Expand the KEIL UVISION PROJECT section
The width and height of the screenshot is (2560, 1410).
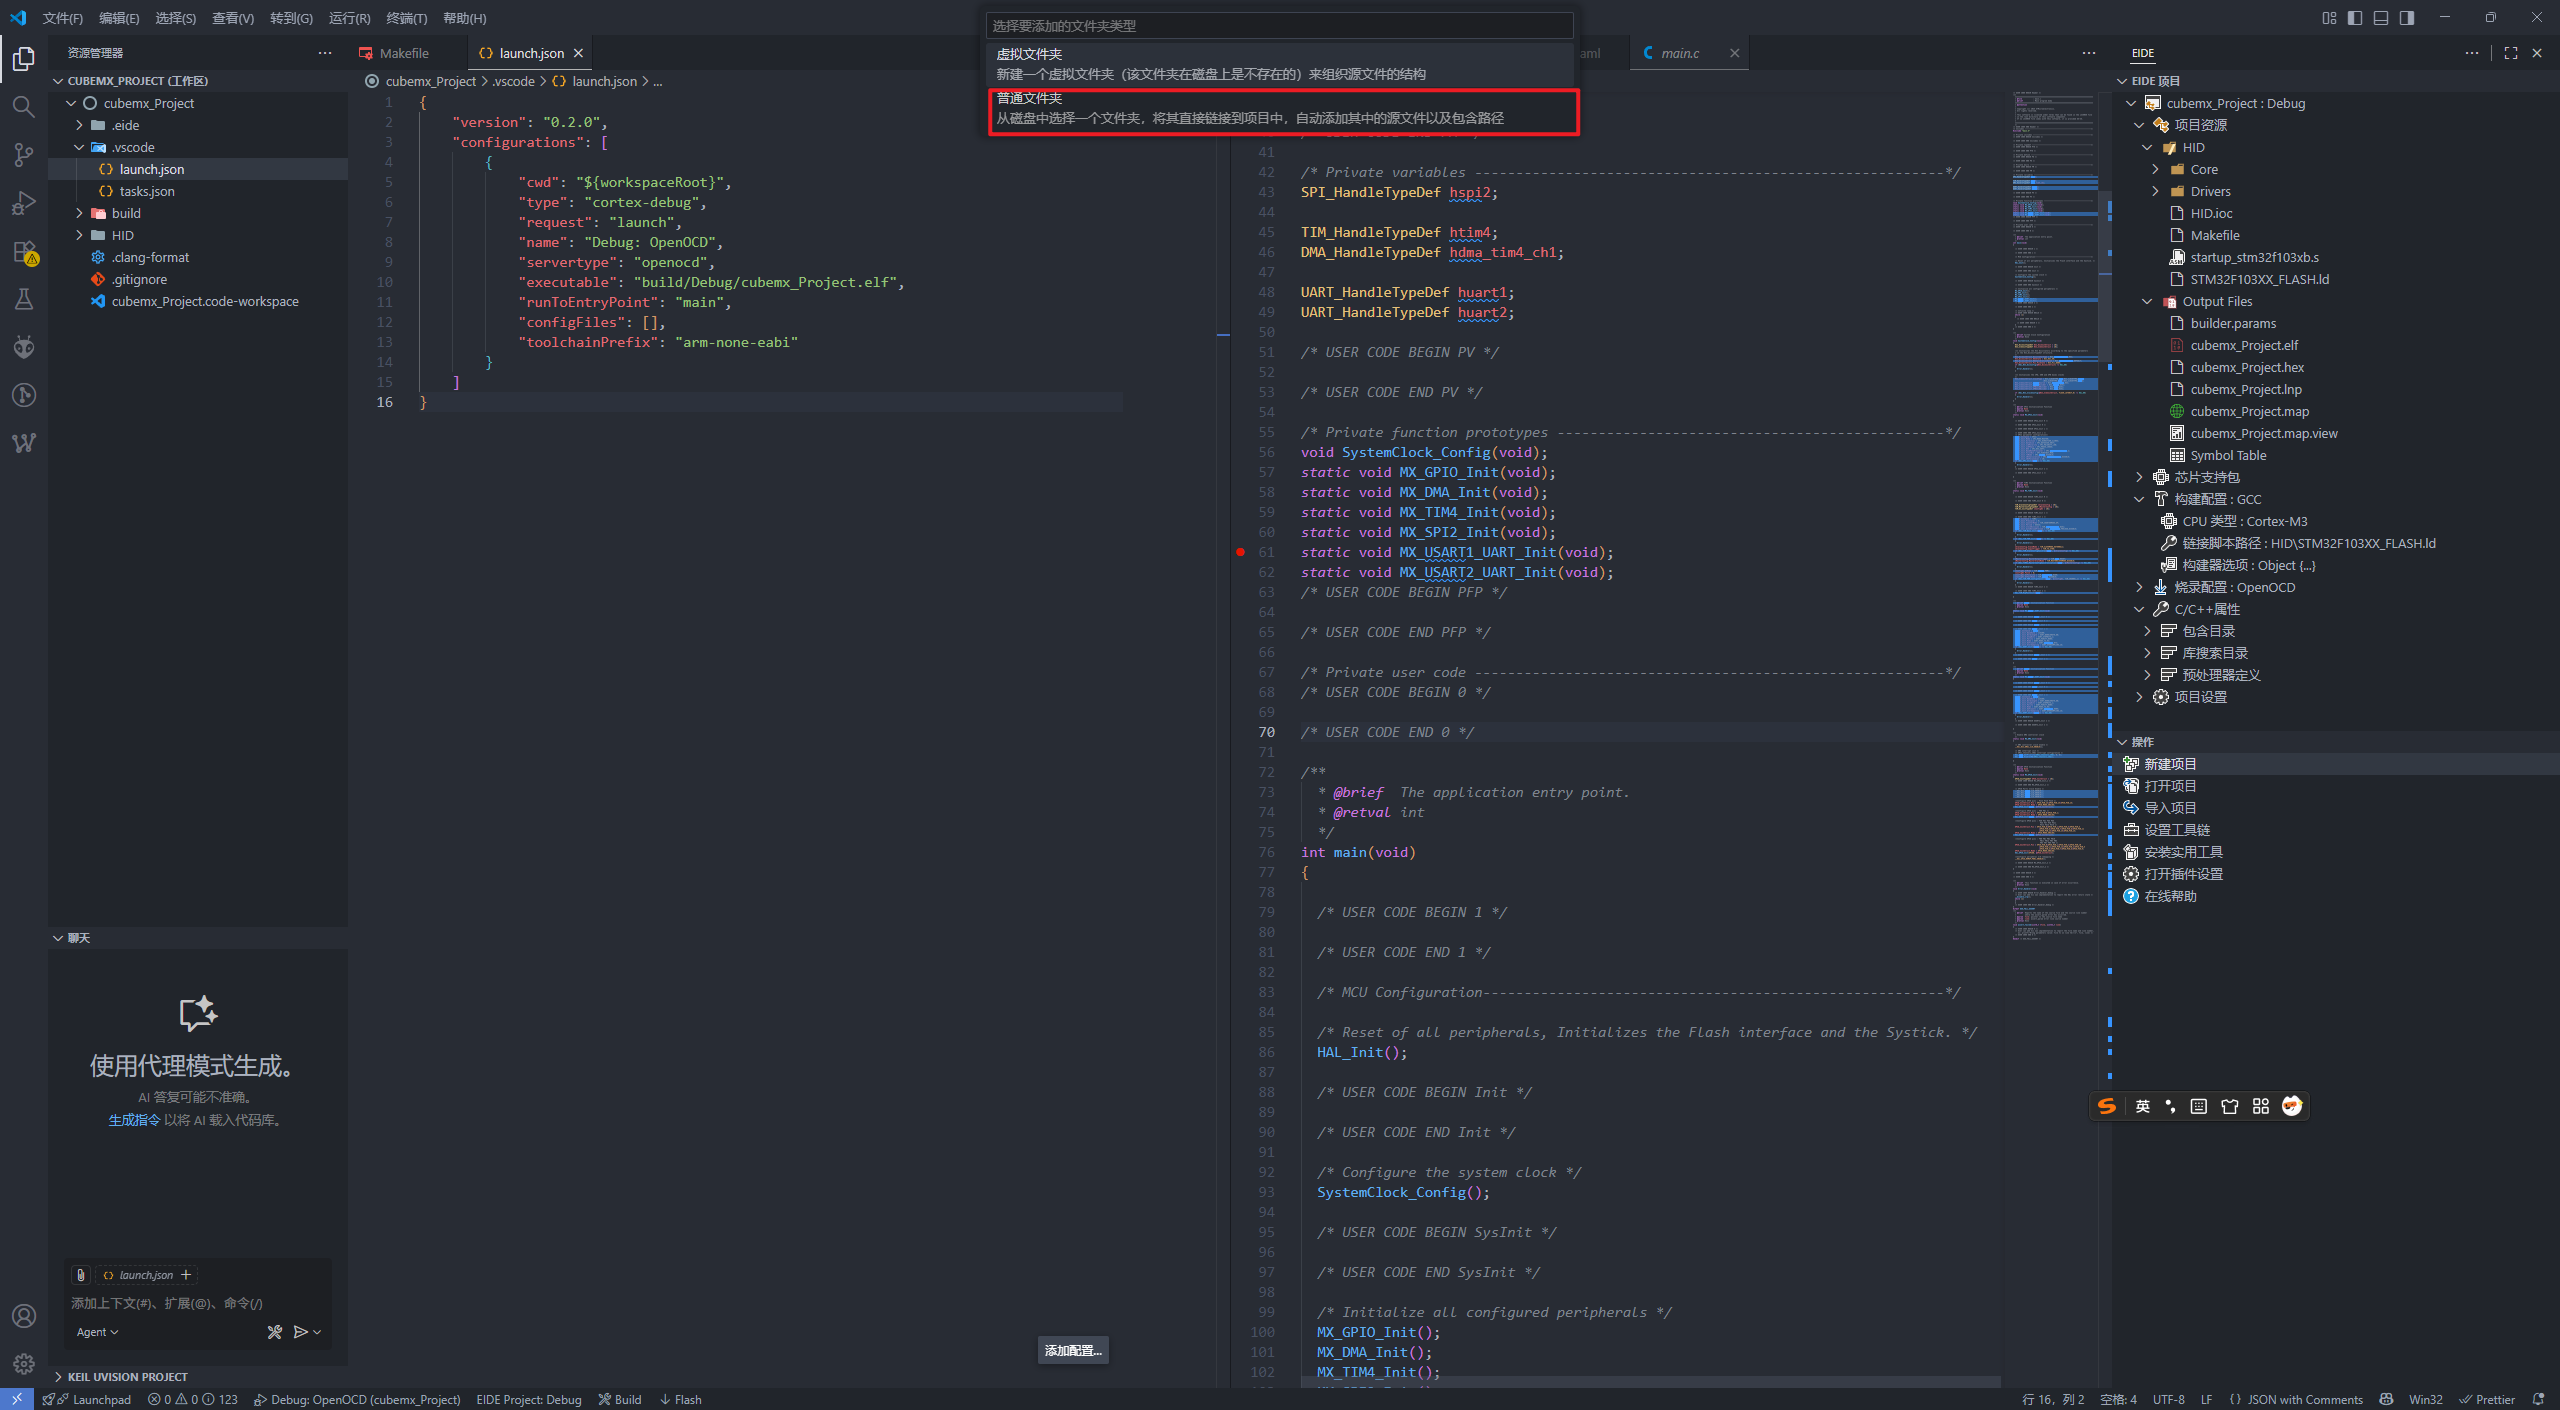127,1377
